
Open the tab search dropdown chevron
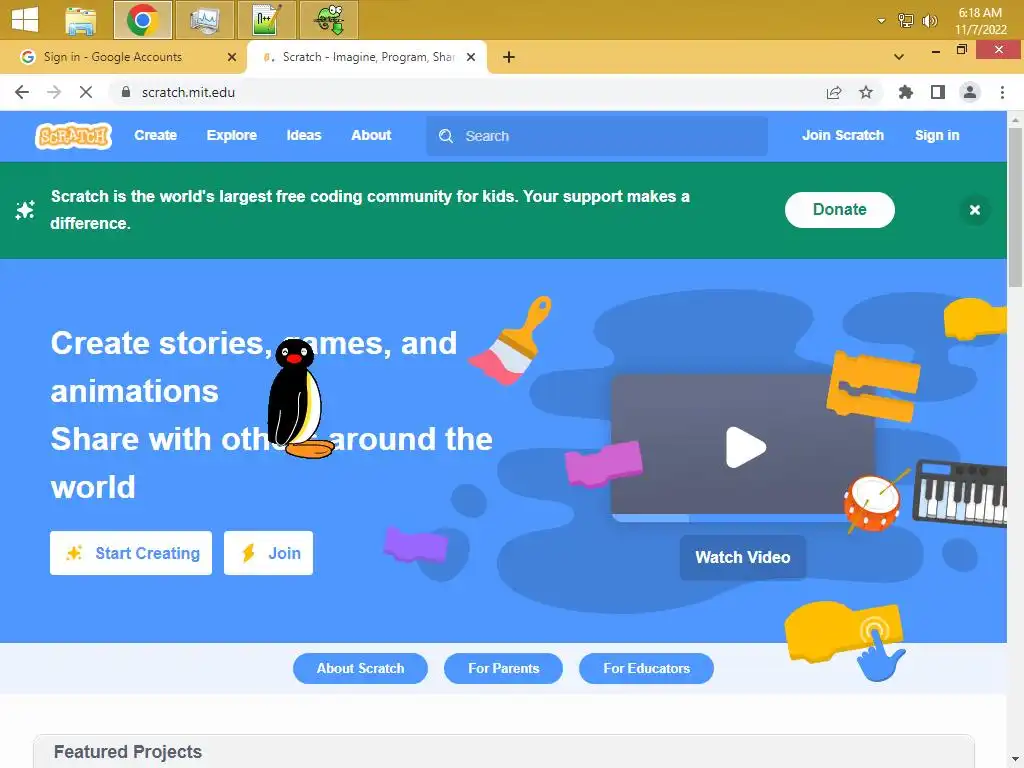(x=899, y=57)
